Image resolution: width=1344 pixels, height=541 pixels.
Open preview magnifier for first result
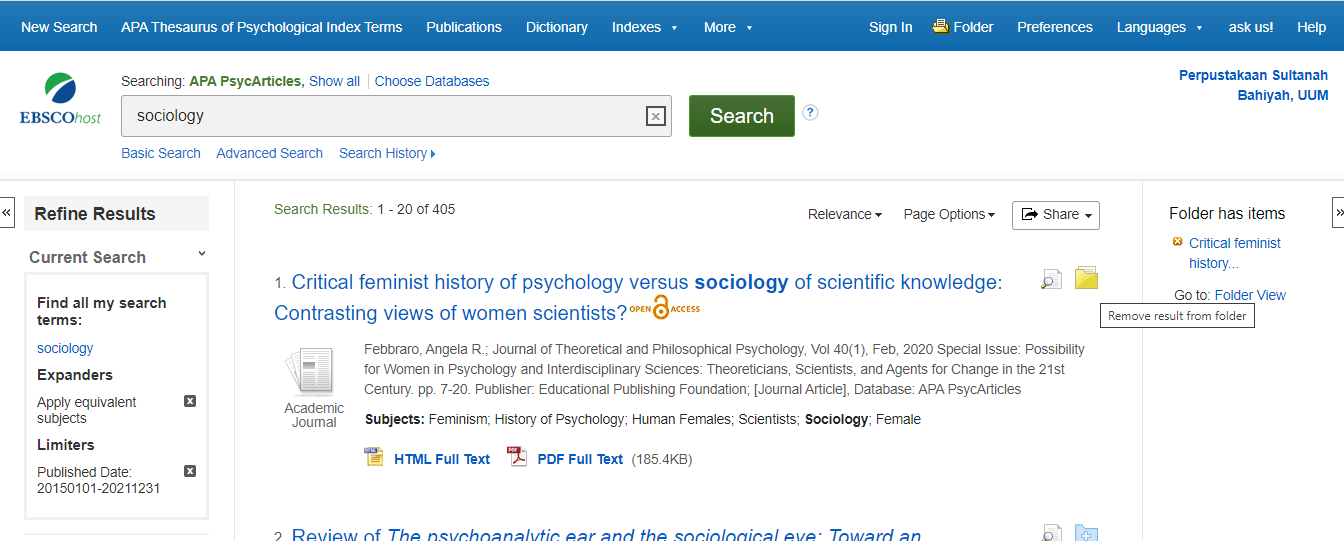[1051, 279]
